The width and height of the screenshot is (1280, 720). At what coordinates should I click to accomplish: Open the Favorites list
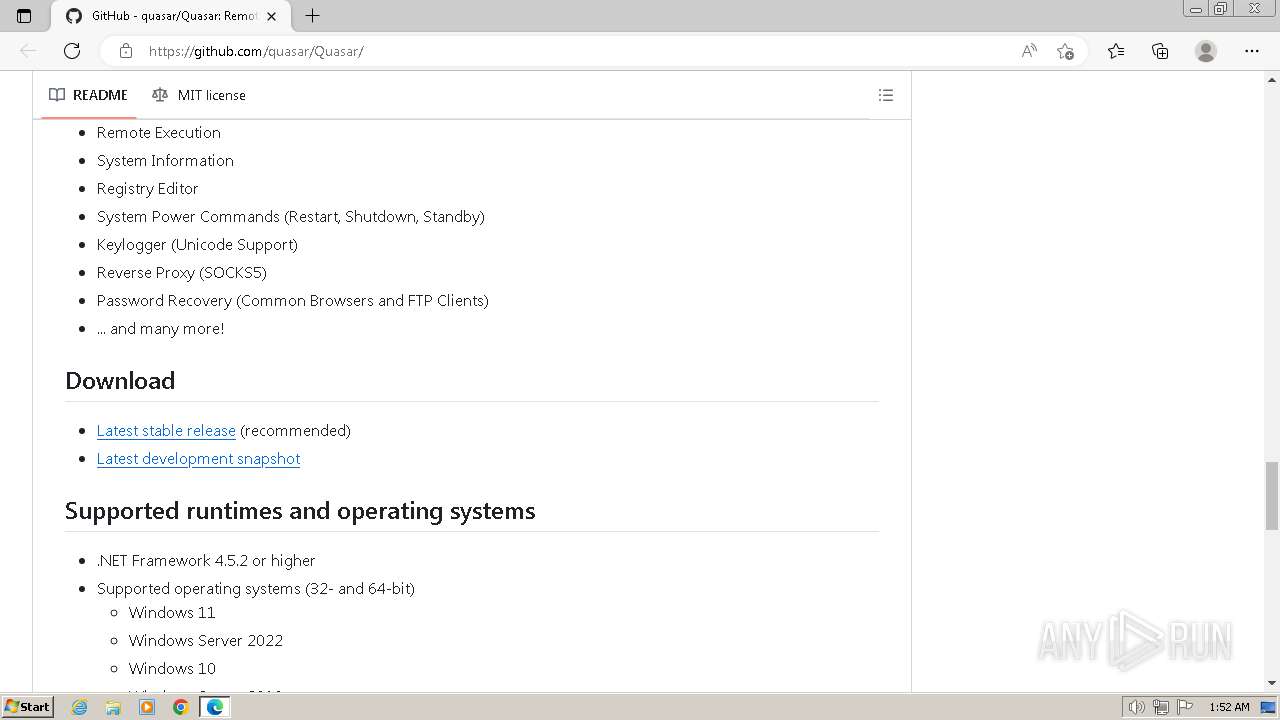(1116, 51)
